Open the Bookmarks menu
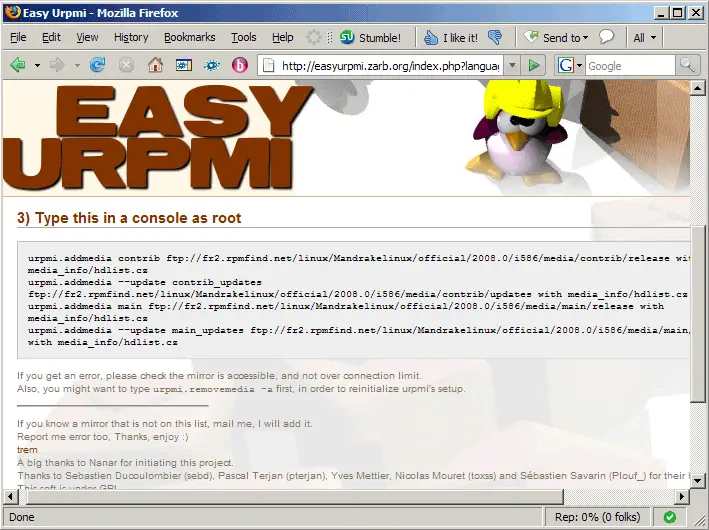The width and height of the screenshot is (709, 530). coord(189,38)
